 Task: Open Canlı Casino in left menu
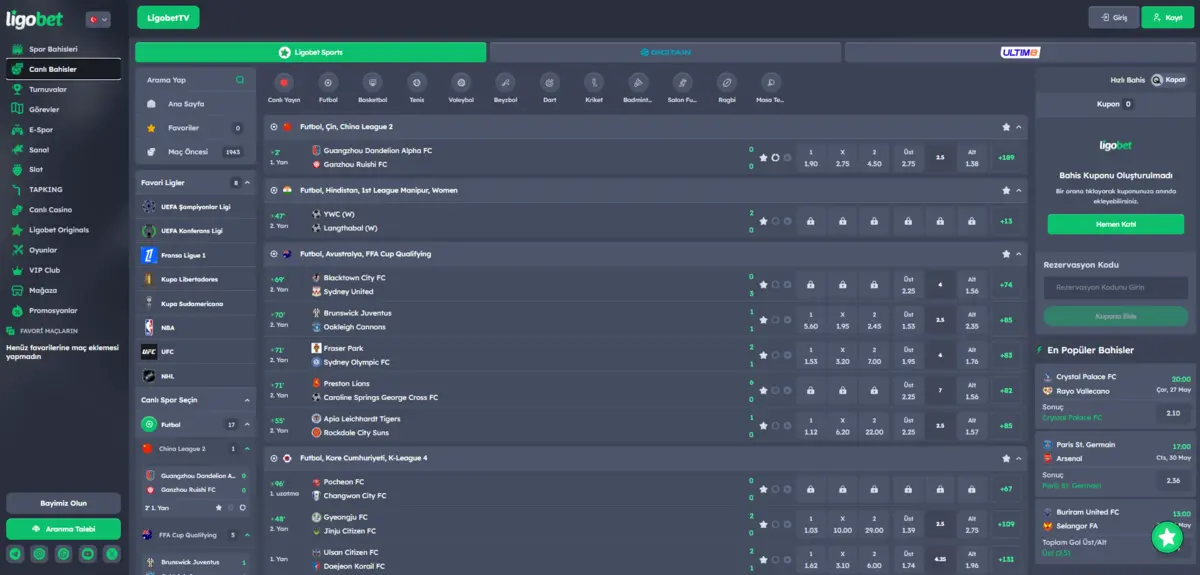(x=62, y=210)
